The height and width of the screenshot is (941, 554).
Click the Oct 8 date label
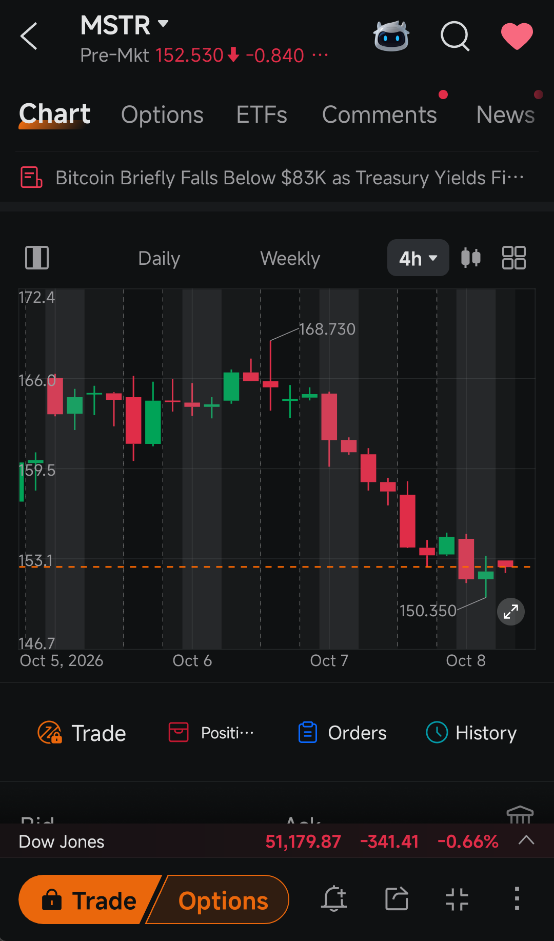pos(466,661)
